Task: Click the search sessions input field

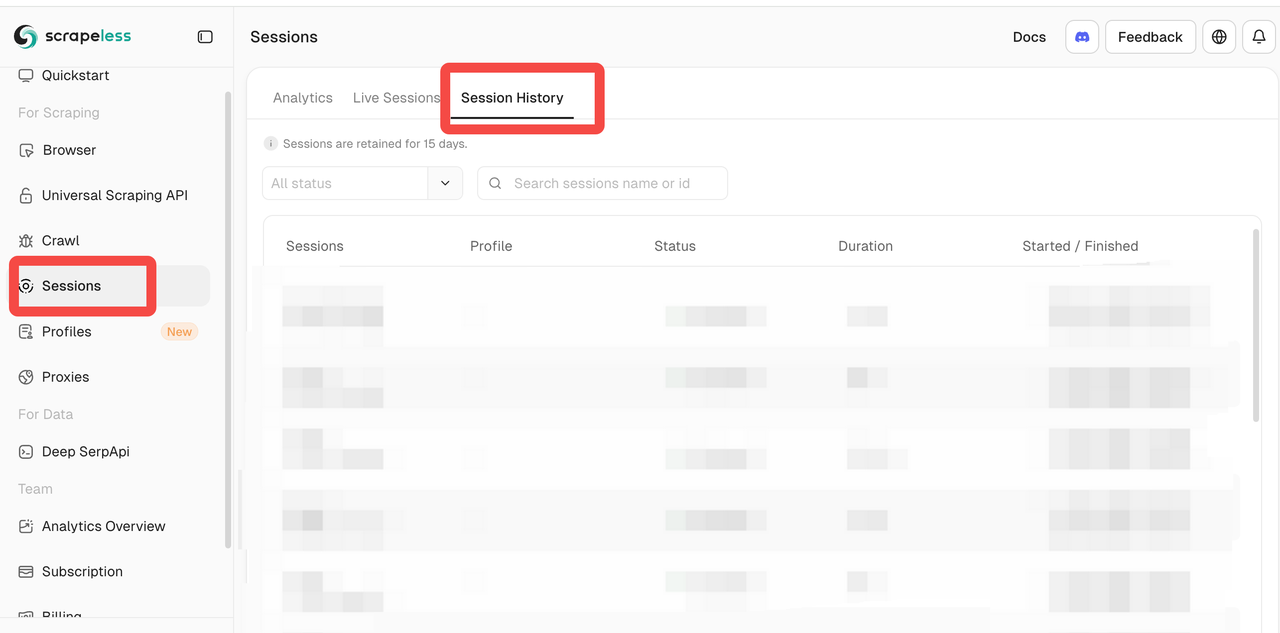Action: coord(615,183)
